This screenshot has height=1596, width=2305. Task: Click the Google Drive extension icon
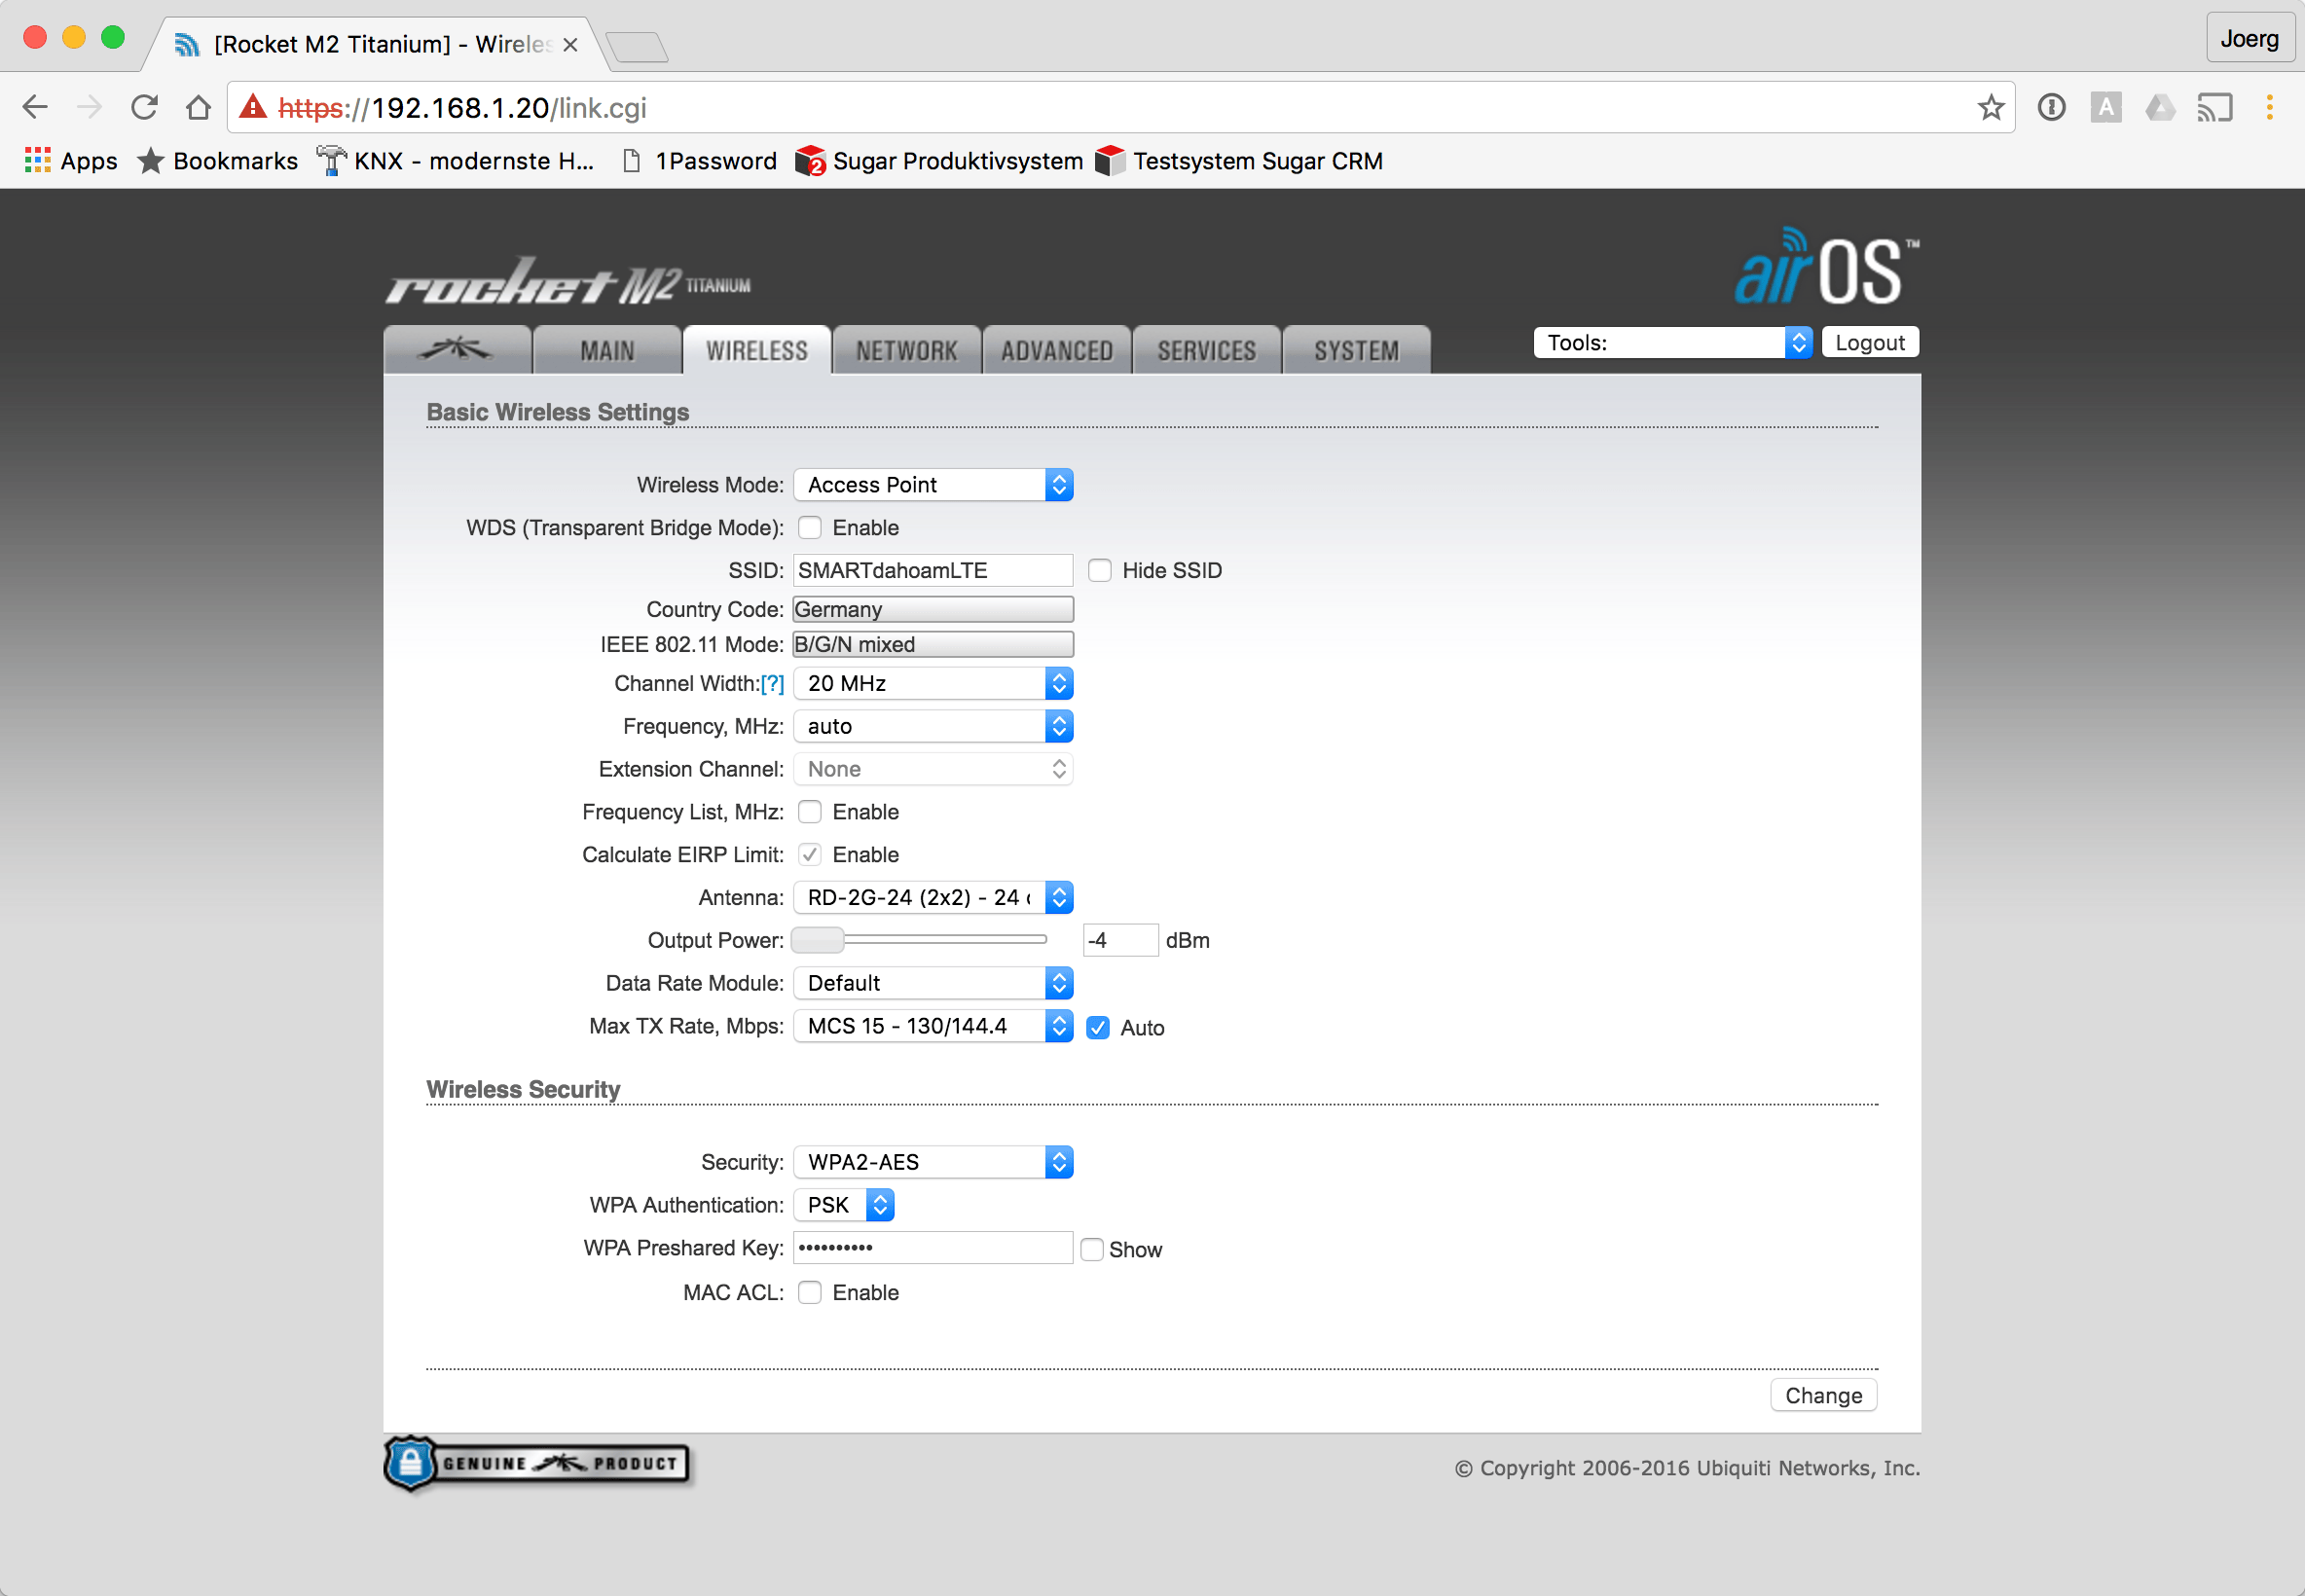(2160, 107)
